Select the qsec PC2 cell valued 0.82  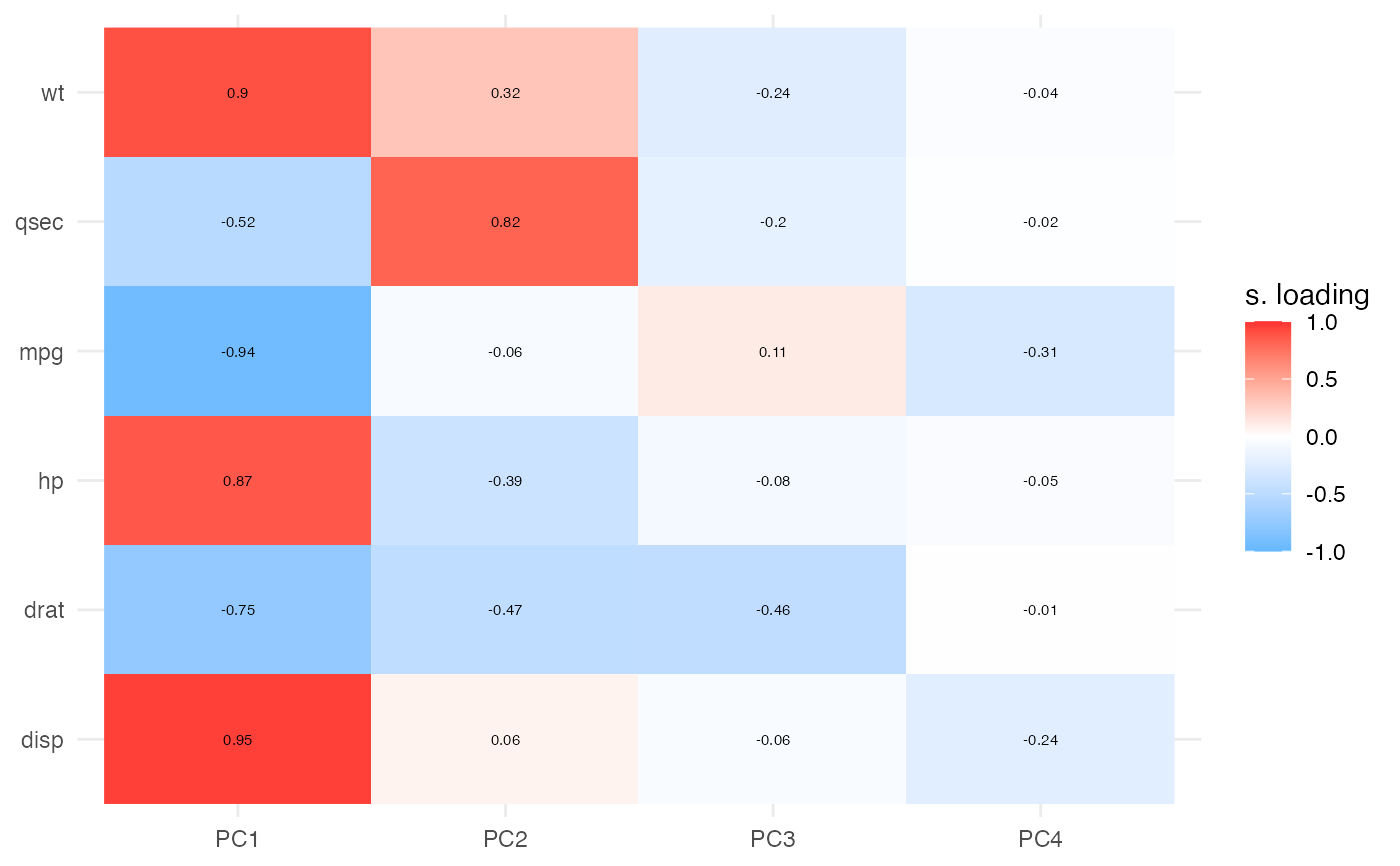click(505, 222)
